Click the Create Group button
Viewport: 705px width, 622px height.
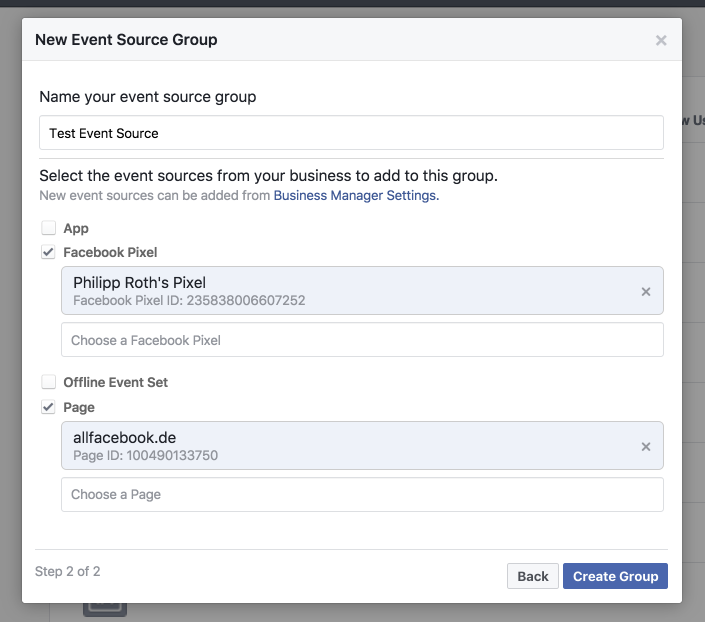click(x=615, y=576)
